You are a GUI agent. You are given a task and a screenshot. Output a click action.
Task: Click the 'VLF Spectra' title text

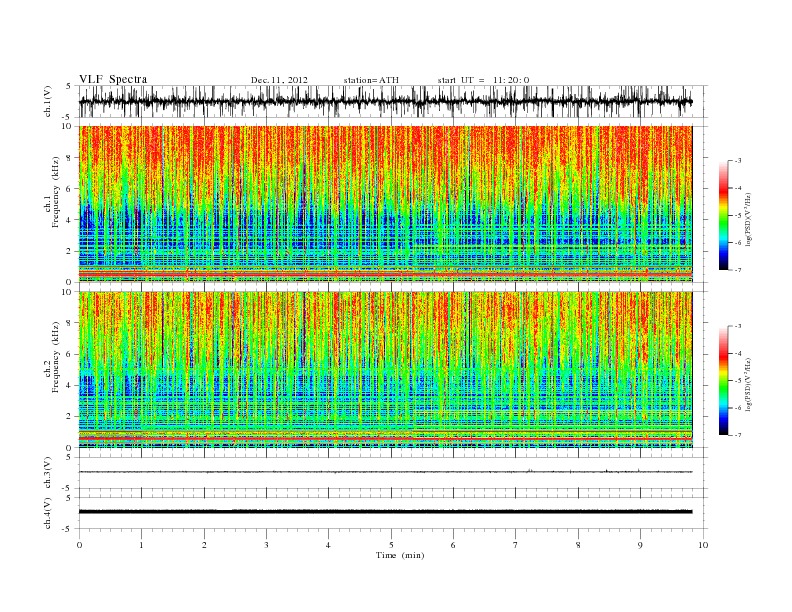pyautogui.click(x=113, y=79)
